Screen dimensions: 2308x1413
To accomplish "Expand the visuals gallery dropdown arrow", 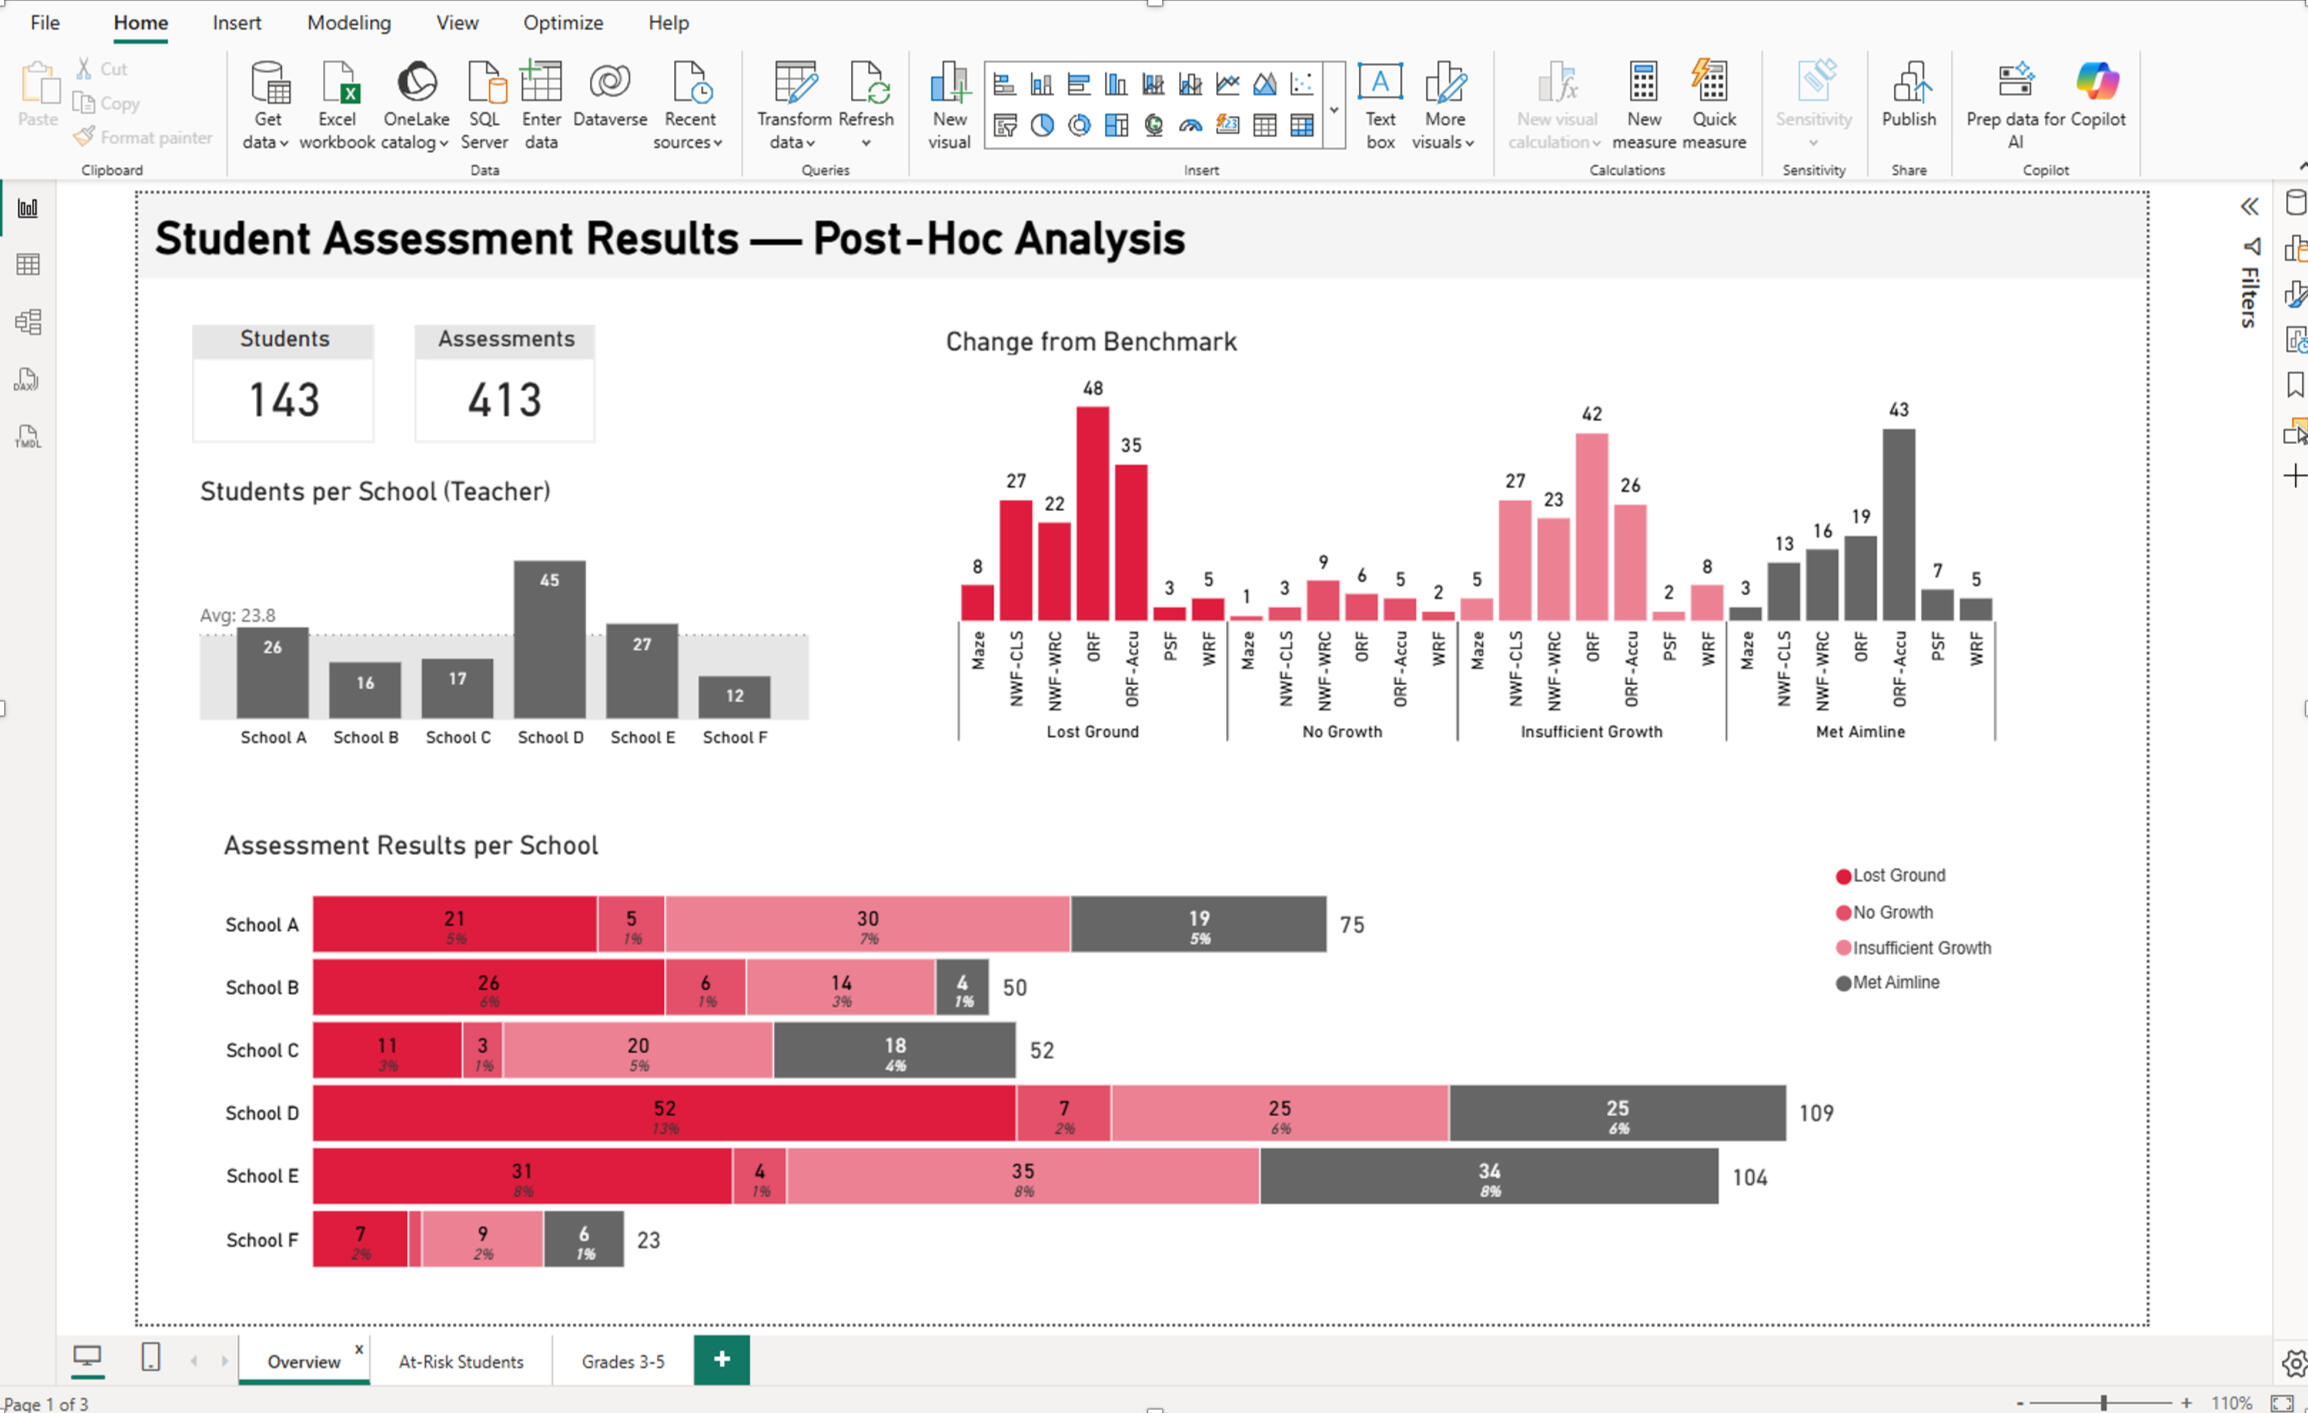I will click(1334, 109).
